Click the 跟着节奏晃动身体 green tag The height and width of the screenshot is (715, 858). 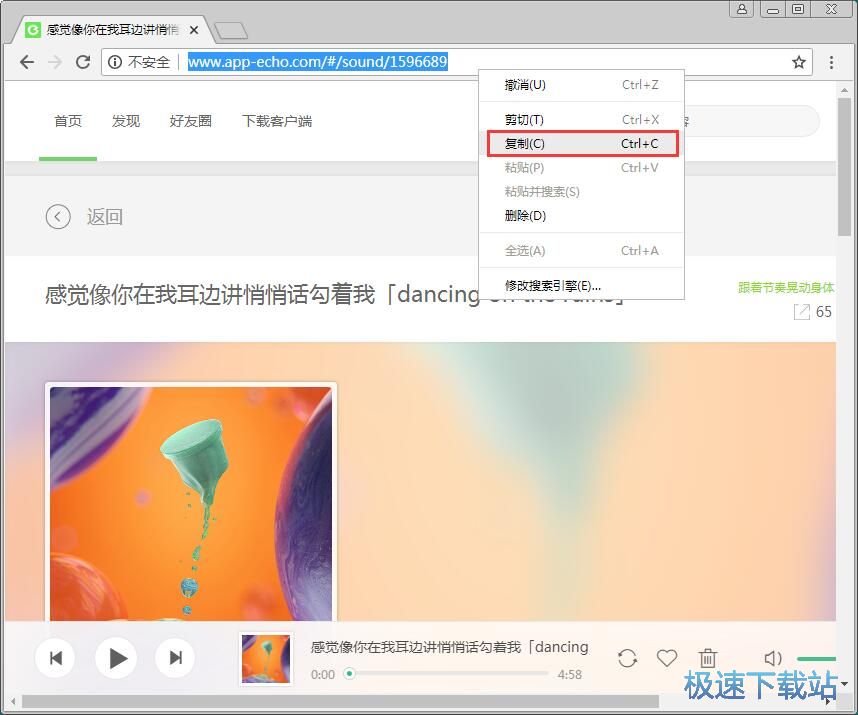[x=786, y=287]
